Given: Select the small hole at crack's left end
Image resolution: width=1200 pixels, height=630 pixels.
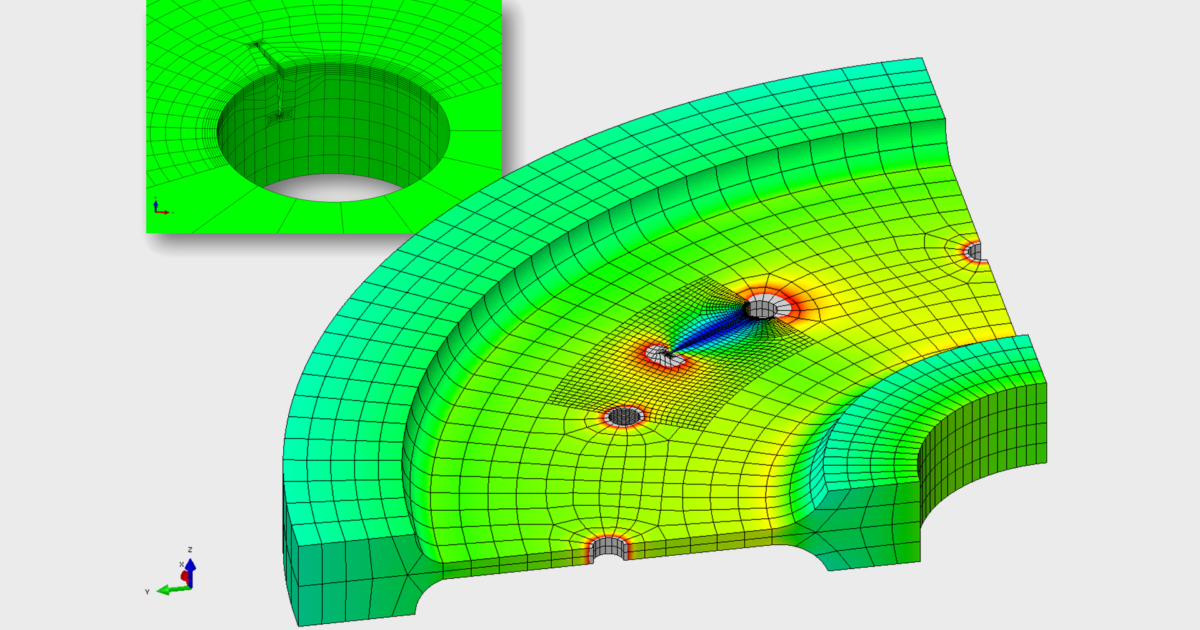Looking at the screenshot, I should (658, 352).
